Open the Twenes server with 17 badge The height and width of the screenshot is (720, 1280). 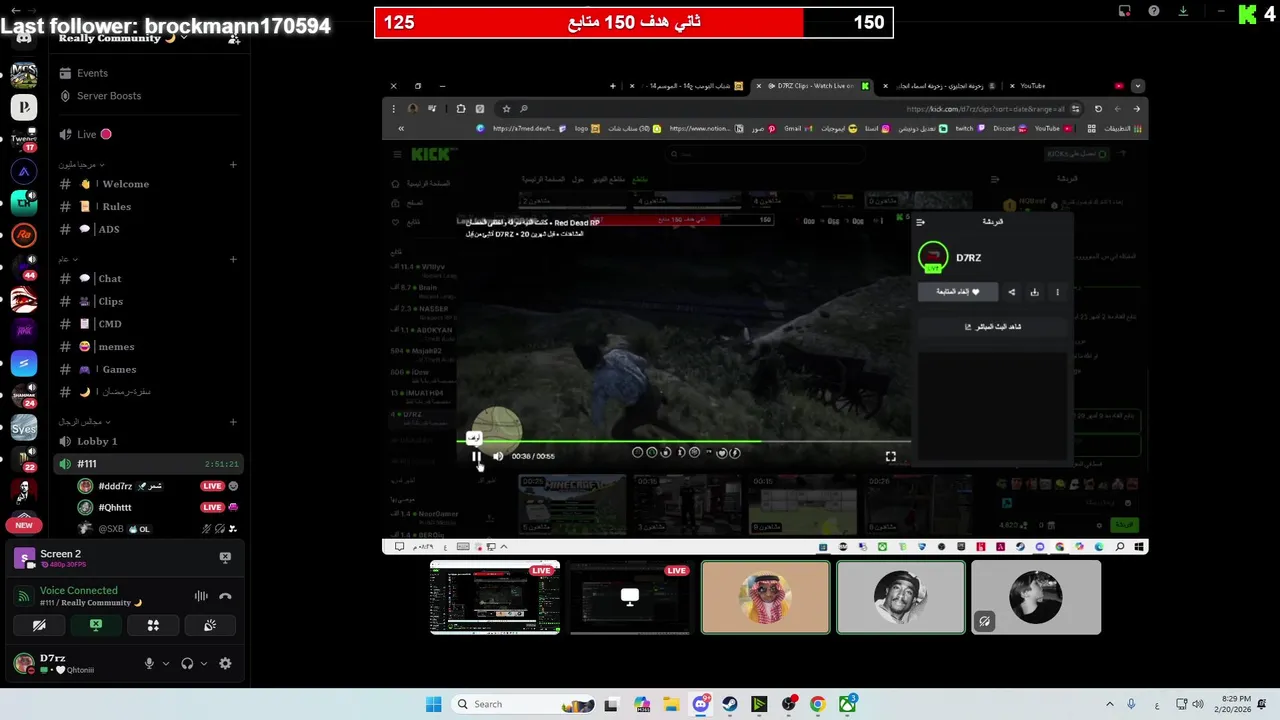(24, 140)
